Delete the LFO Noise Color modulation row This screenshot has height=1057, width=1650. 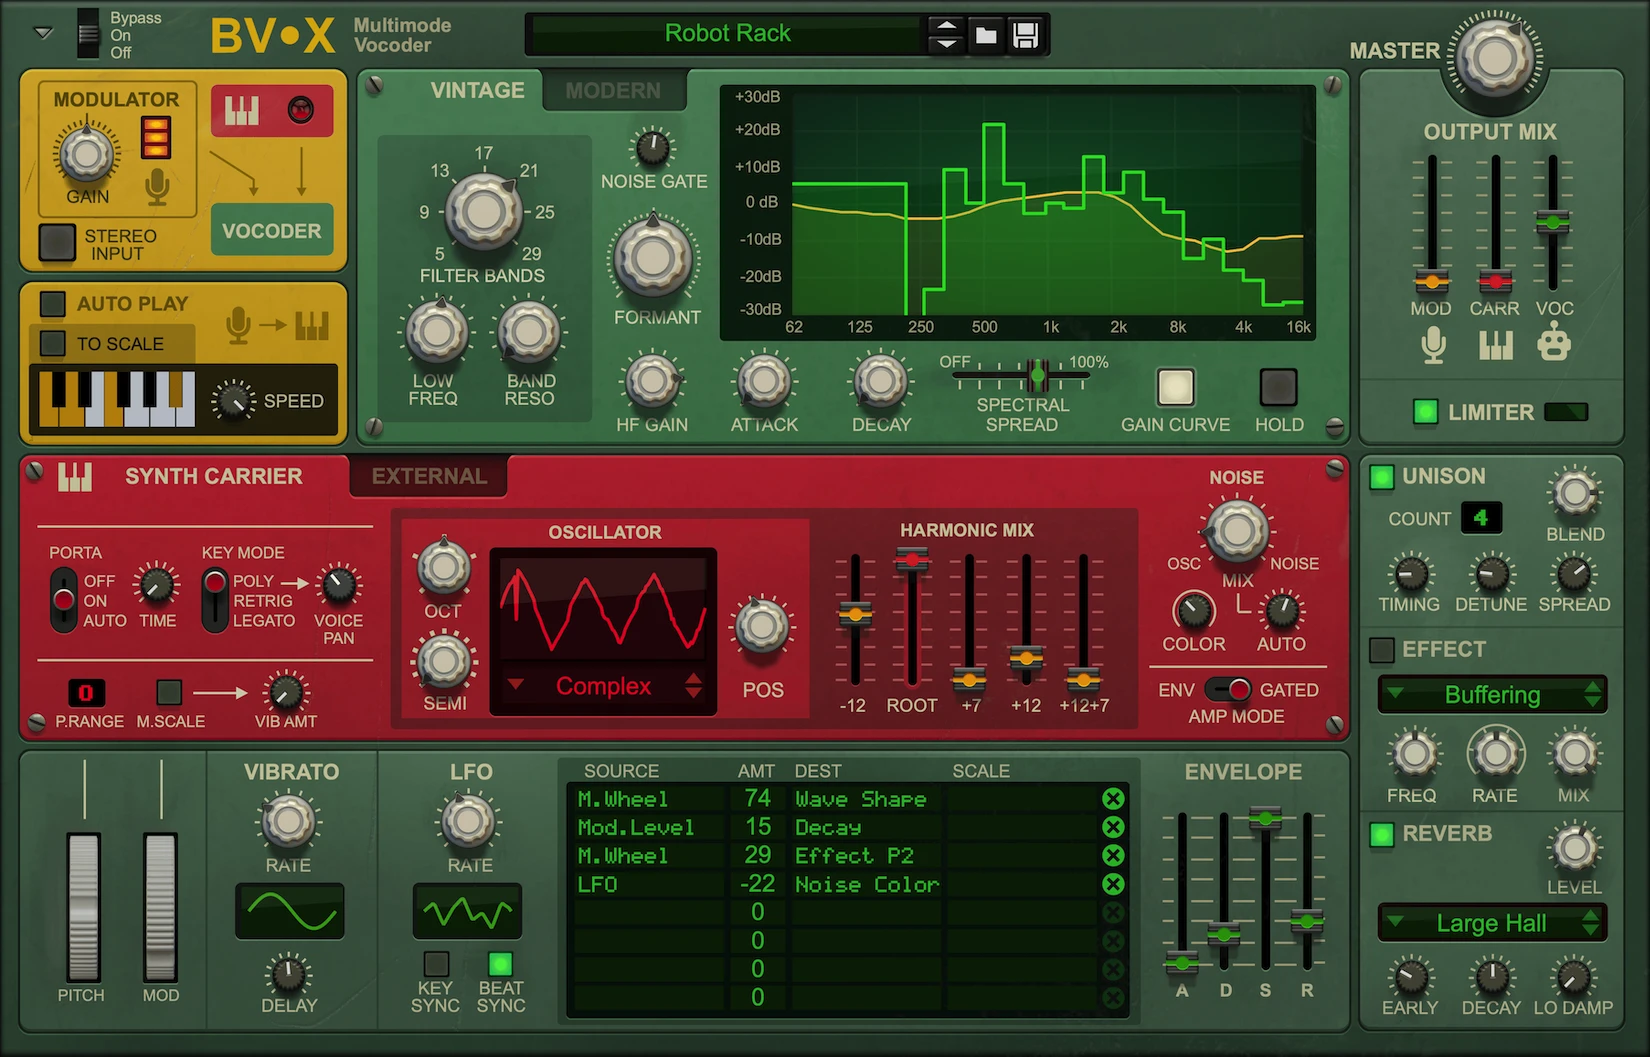(x=1112, y=884)
